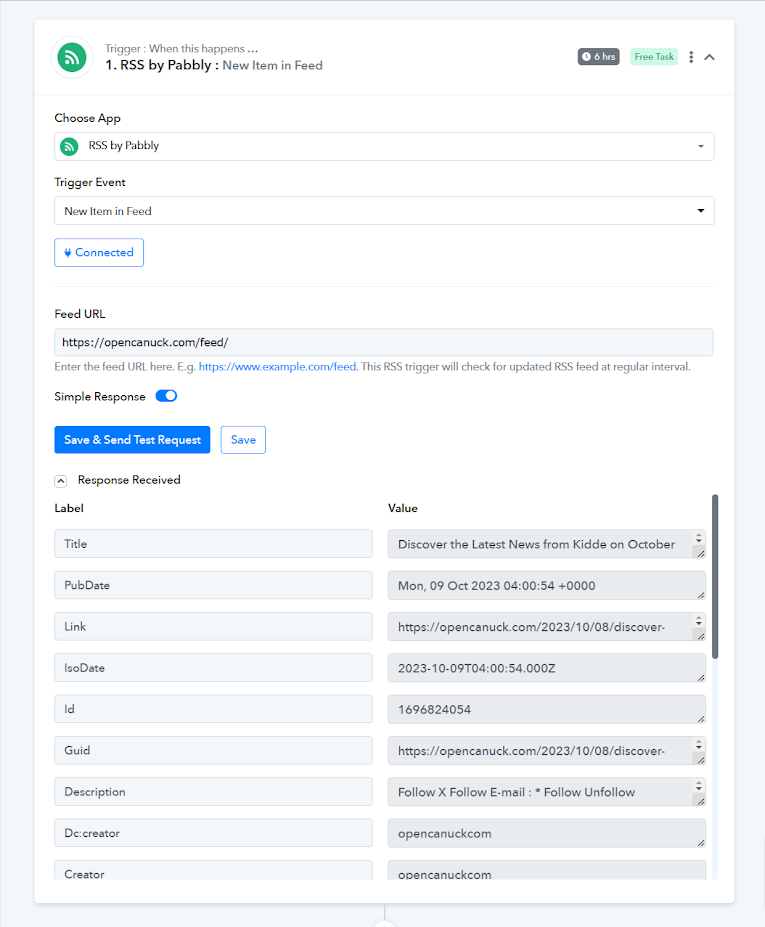The width and height of the screenshot is (765, 927).
Task: Collapse the Response Received section
Action: tap(60, 481)
